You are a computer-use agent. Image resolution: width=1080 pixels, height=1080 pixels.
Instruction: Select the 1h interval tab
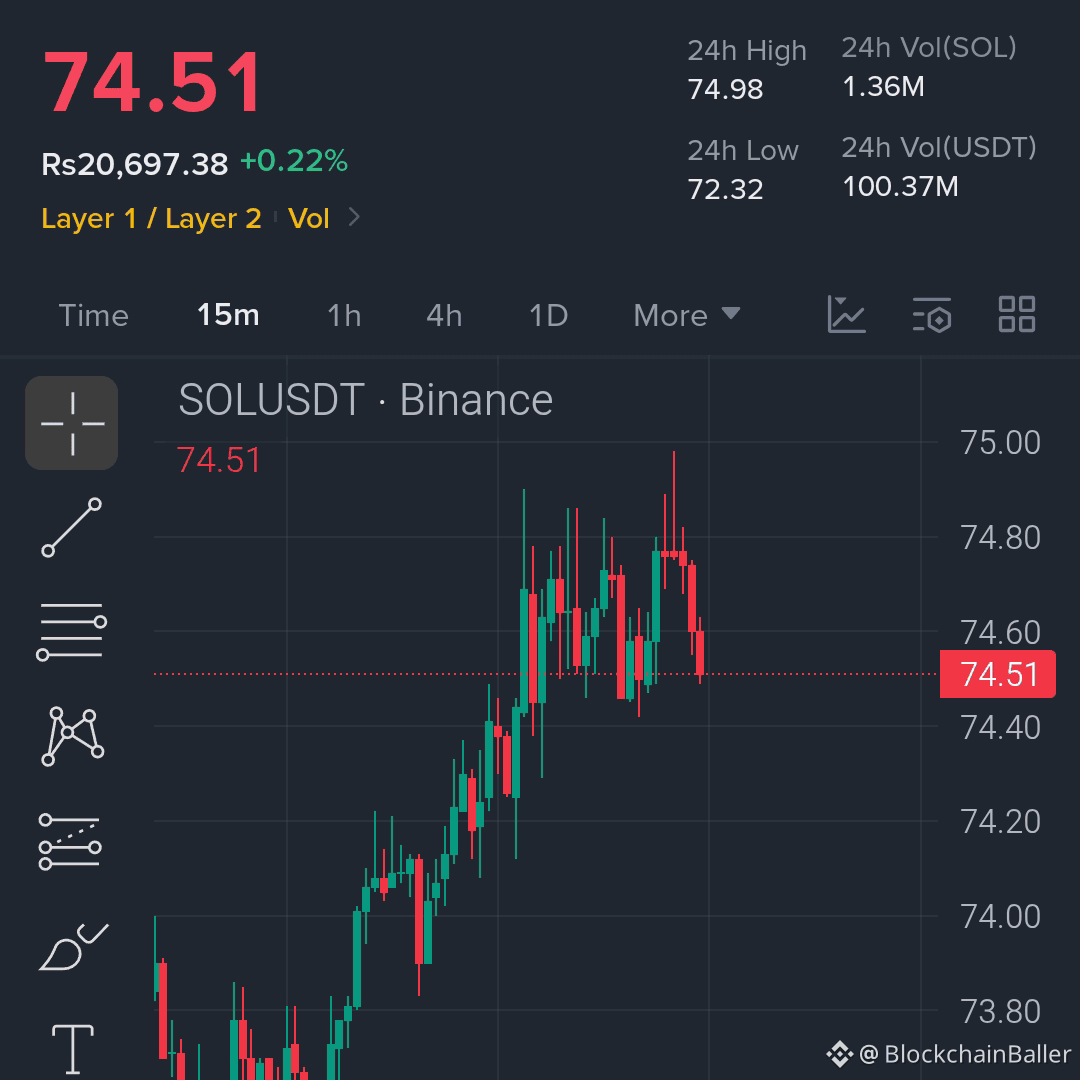[344, 315]
